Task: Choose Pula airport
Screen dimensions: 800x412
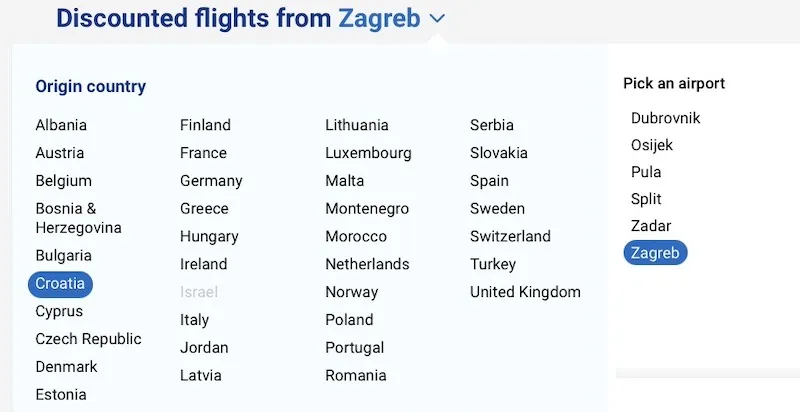Action: coord(646,172)
